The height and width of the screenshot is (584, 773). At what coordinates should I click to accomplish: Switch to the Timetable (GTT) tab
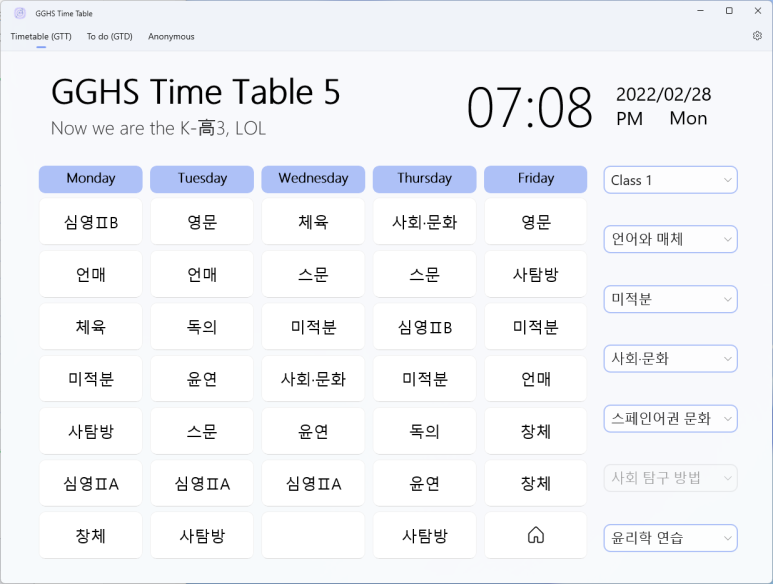click(41, 36)
